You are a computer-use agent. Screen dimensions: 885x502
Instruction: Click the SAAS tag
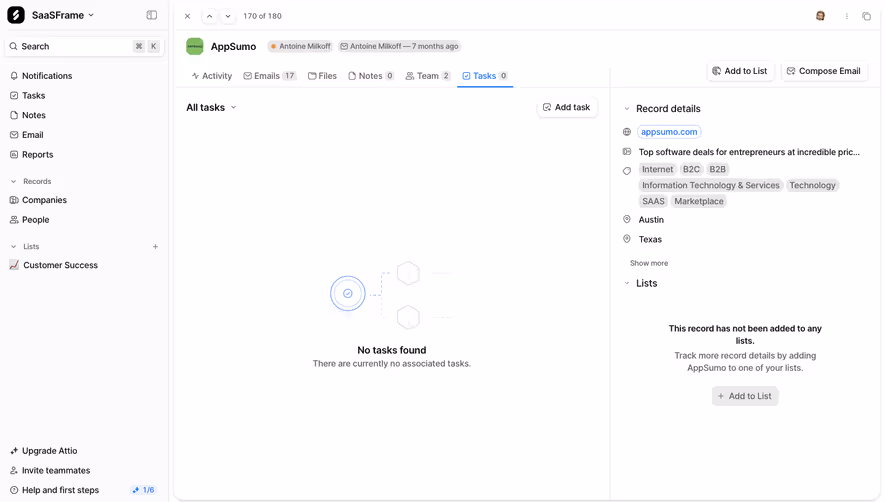click(x=653, y=201)
